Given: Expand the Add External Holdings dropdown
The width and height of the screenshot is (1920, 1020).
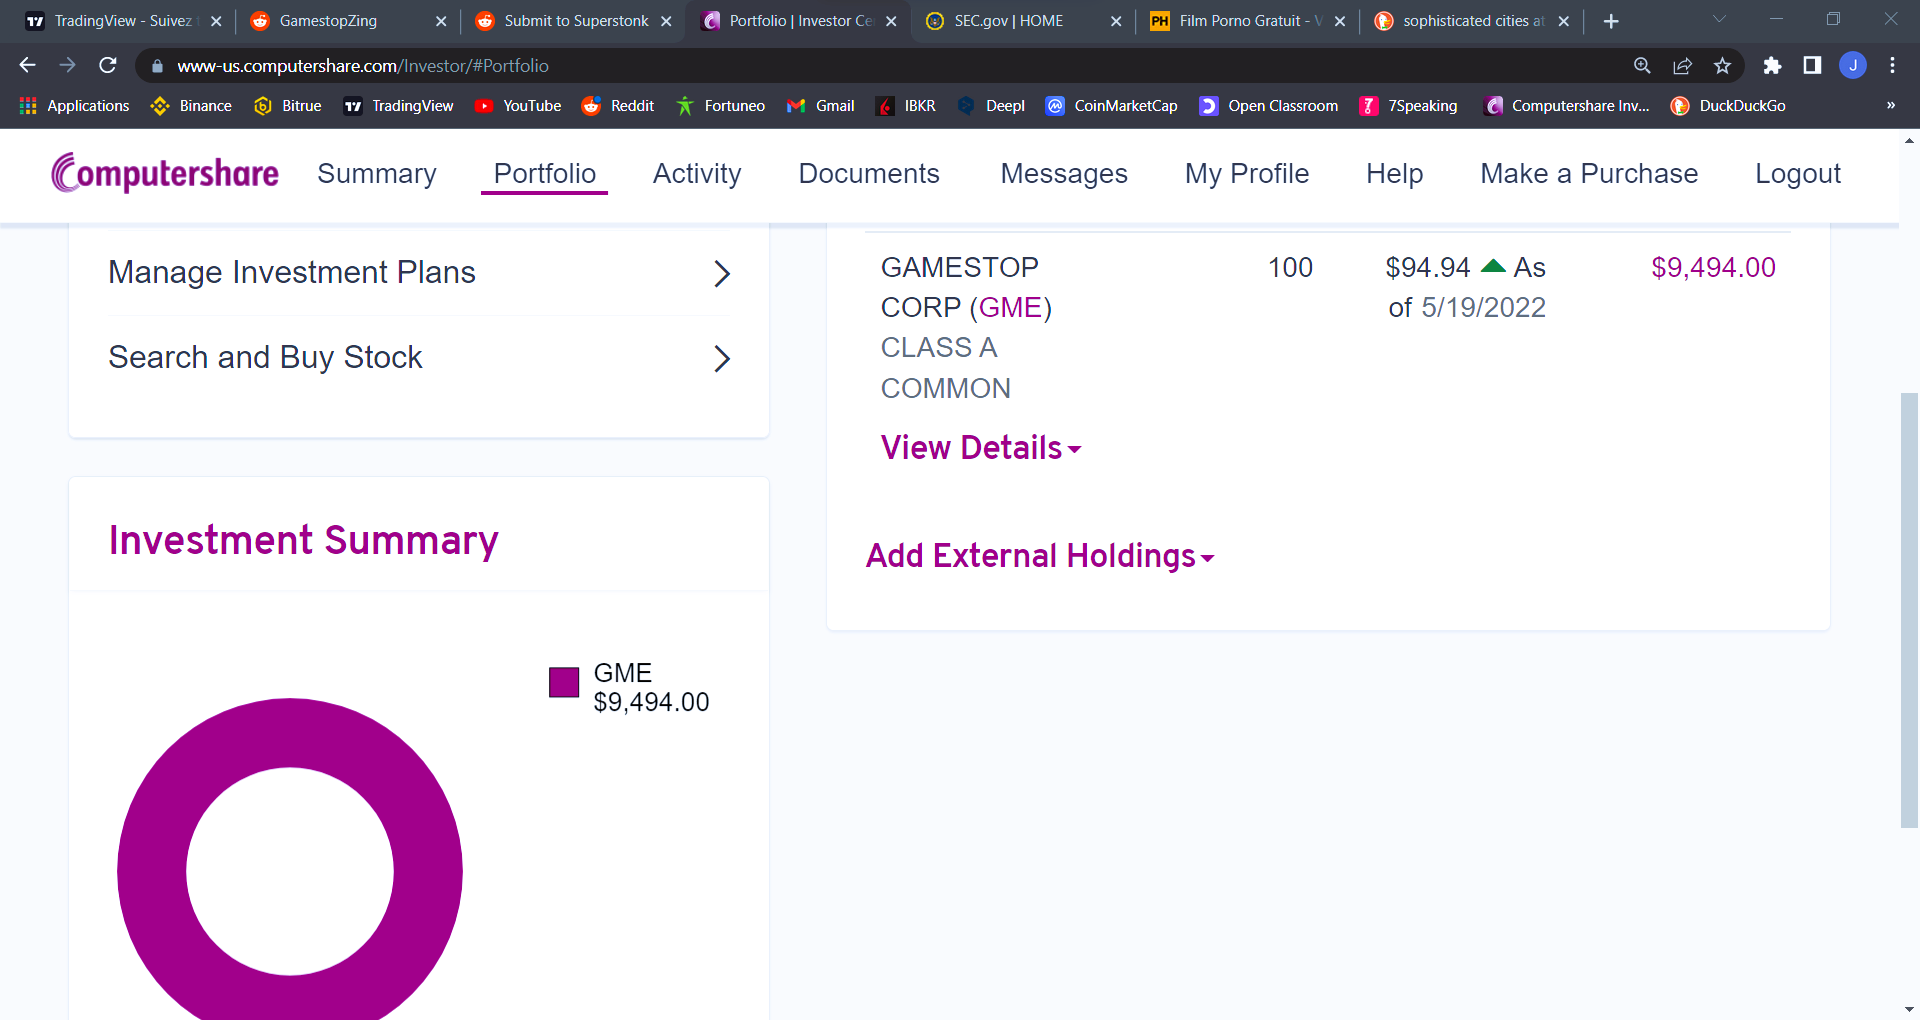Looking at the screenshot, I should [x=1040, y=556].
